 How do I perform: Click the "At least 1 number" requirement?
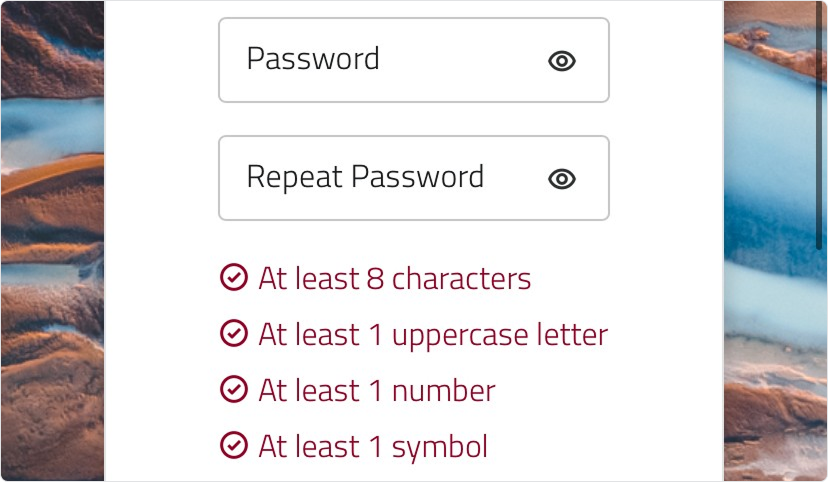[x=376, y=390]
